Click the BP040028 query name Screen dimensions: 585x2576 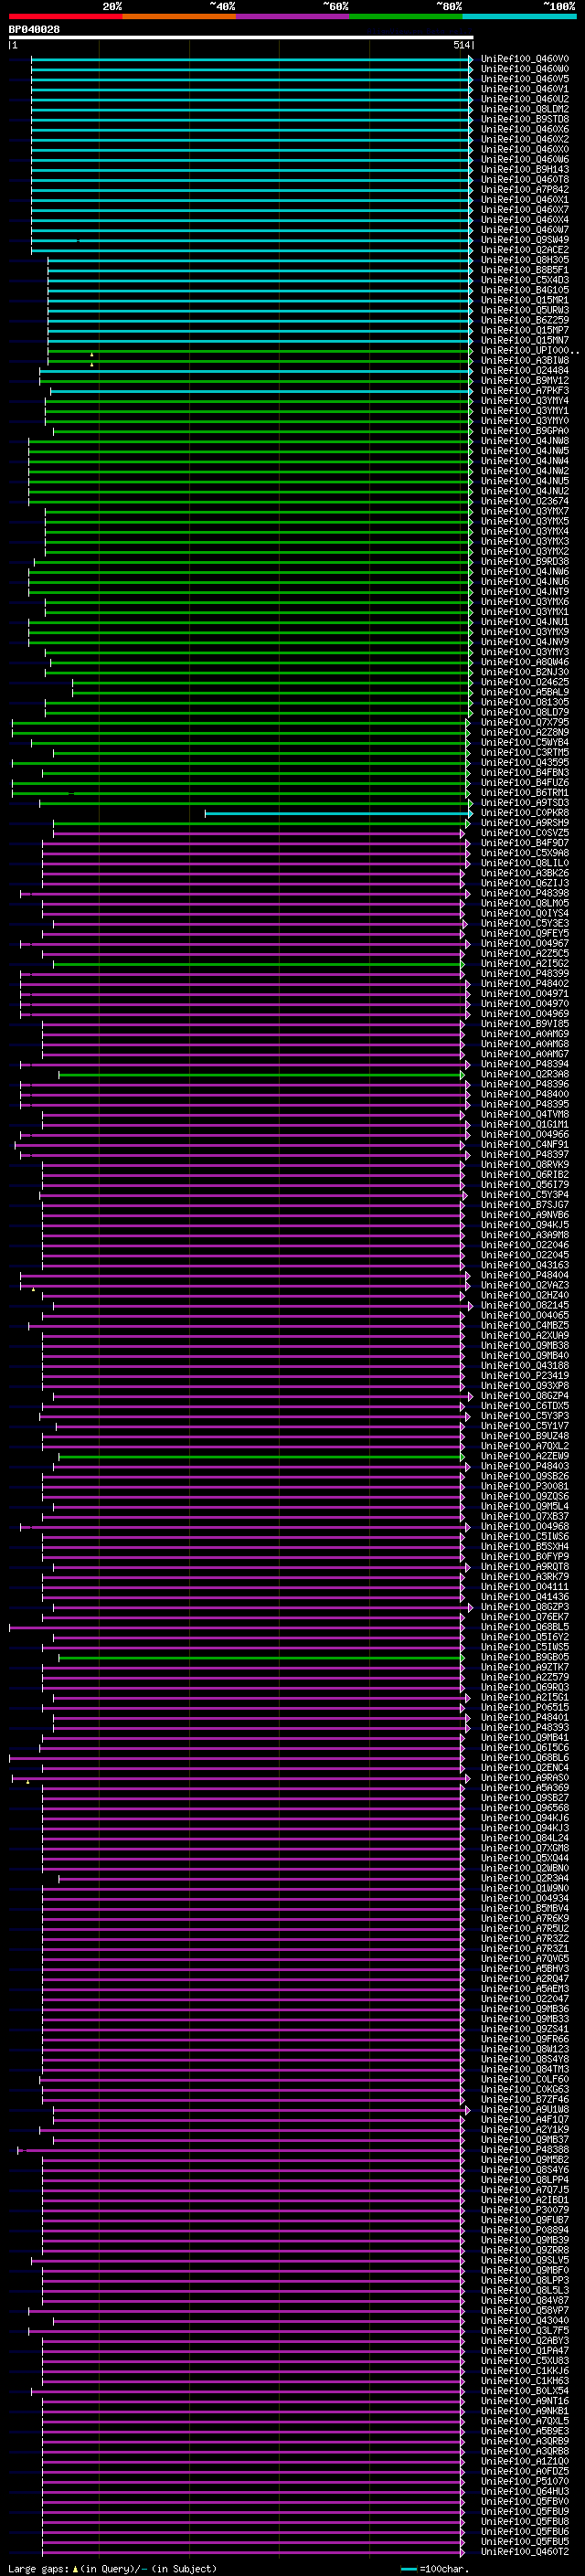[x=34, y=30]
